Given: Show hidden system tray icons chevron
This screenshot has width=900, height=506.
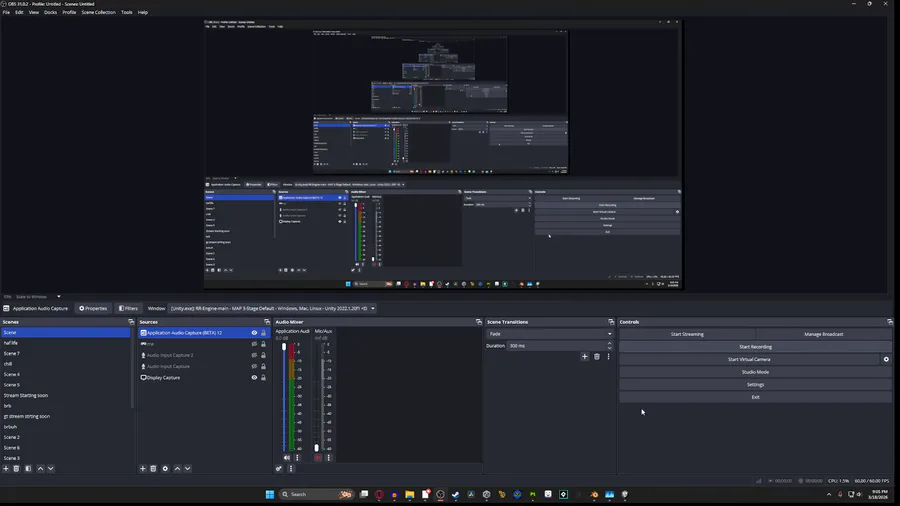Looking at the screenshot, I should tap(829, 495).
